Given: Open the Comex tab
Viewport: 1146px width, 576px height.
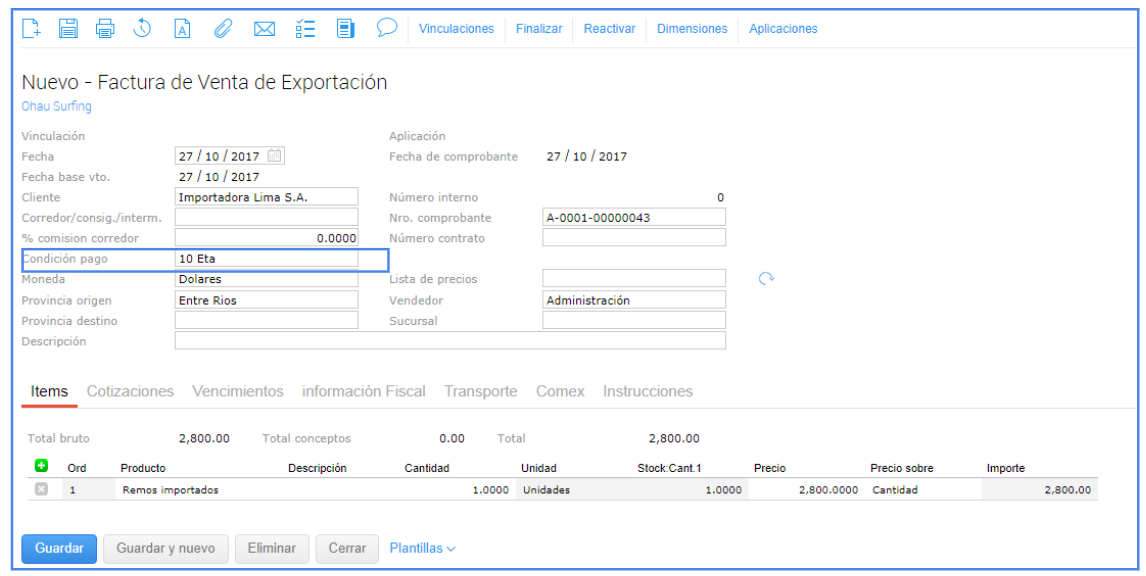Looking at the screenshot, I should pyautogui.click(x=560, y=392).
